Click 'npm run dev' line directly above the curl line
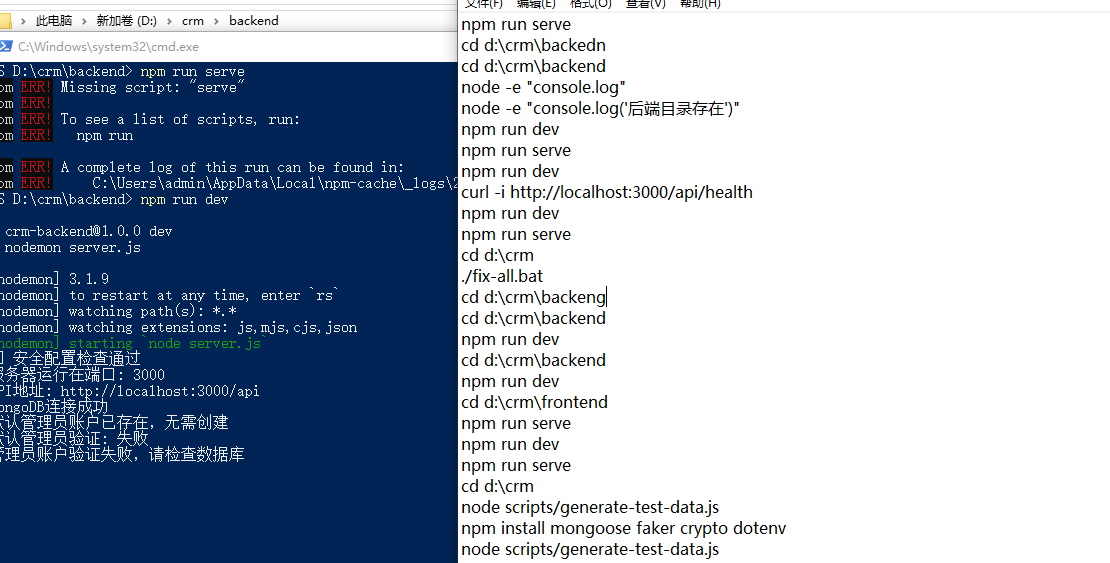Viewport: 1110px width, 563px height. (510, 171)
